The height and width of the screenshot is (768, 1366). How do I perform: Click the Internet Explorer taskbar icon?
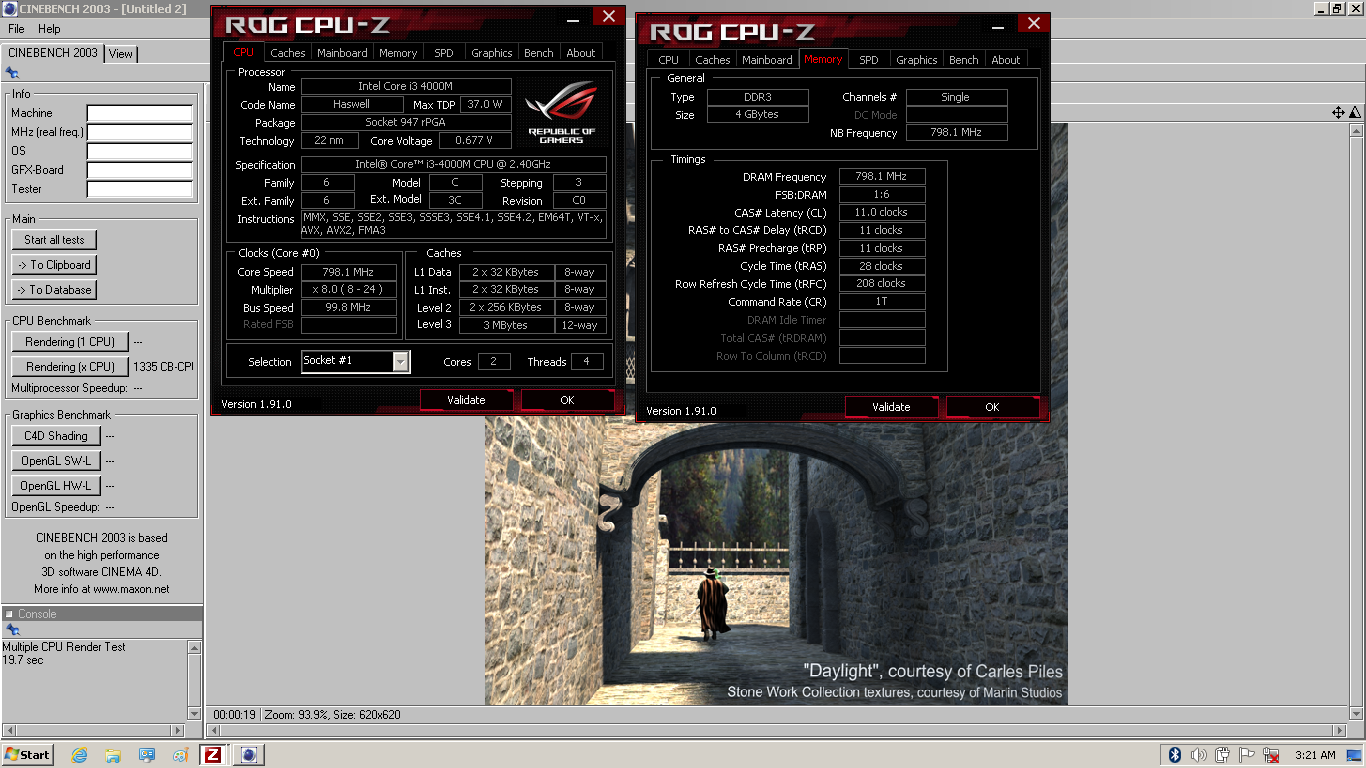coord(80,755)
